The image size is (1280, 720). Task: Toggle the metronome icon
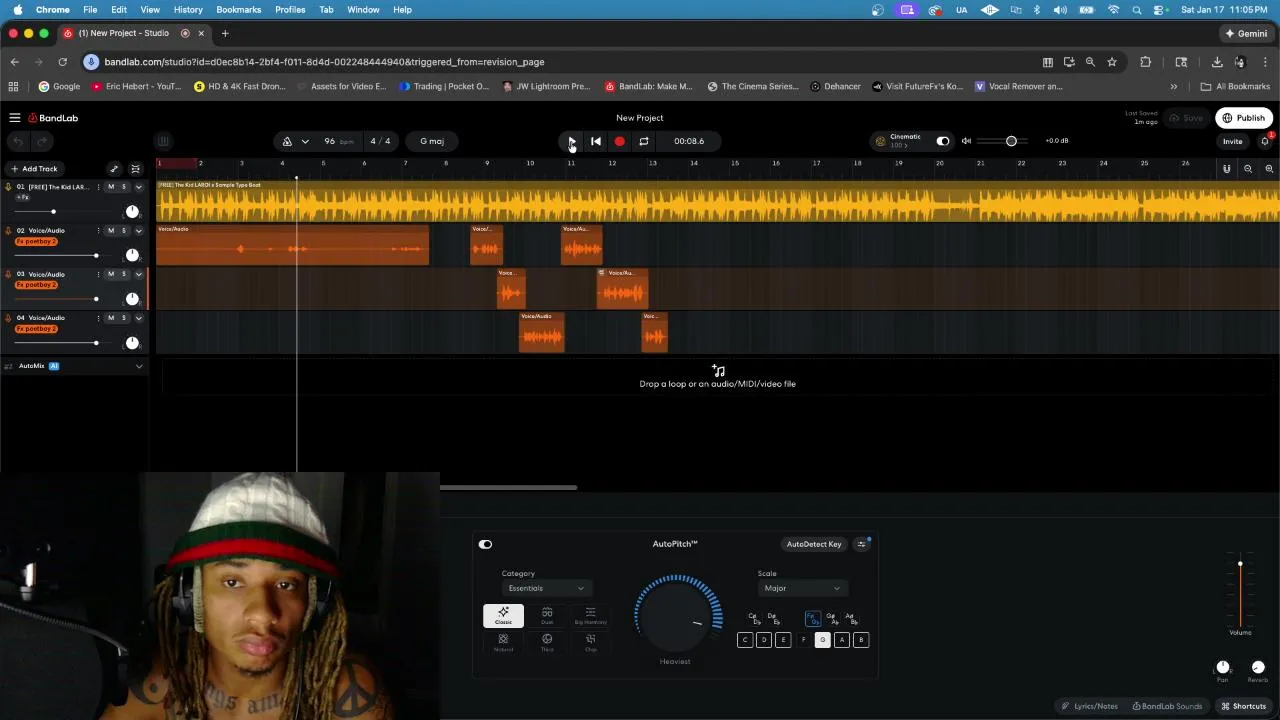click(x=287, y=141)
